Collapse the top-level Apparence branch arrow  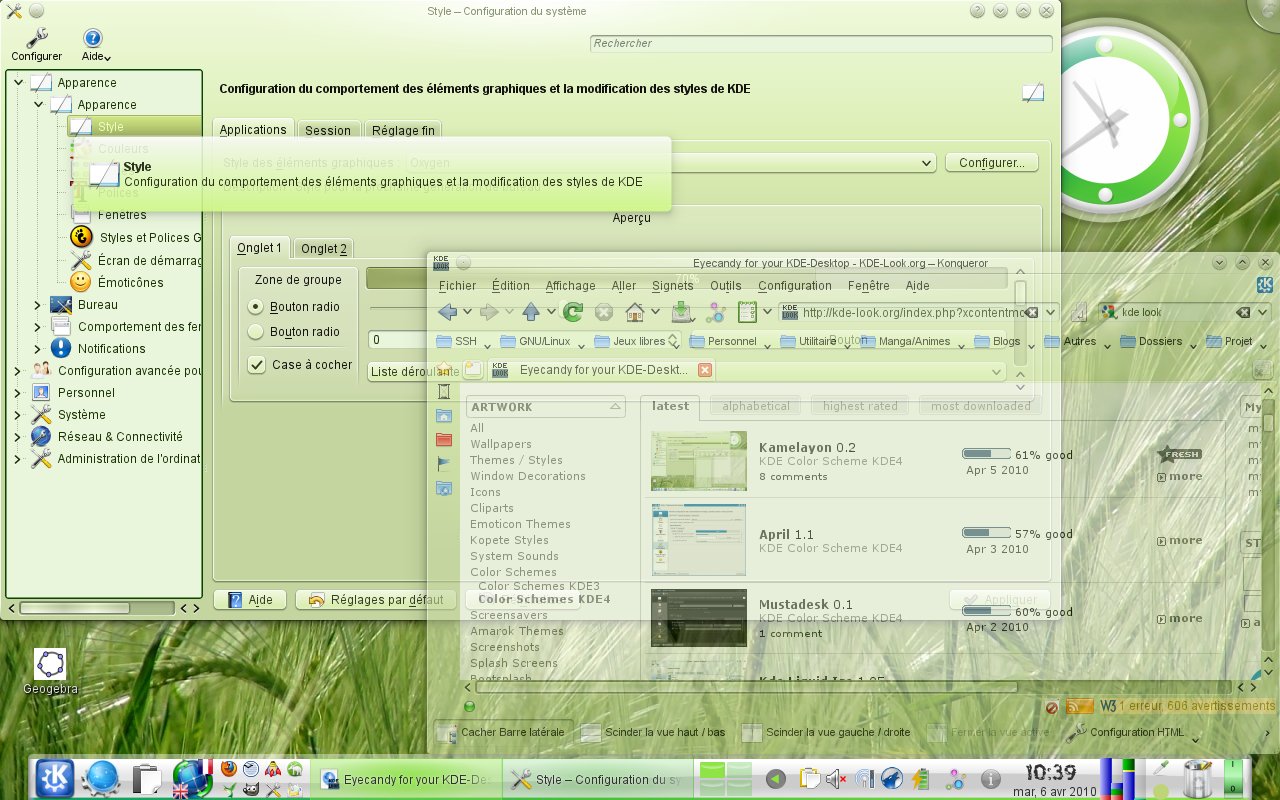point(18,82)
